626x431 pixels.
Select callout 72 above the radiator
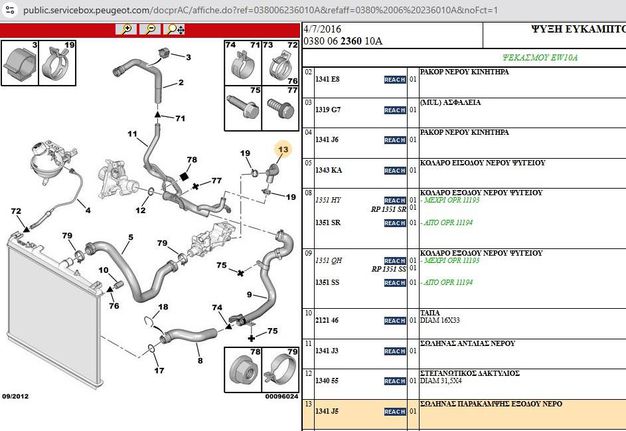coord(16,211)
